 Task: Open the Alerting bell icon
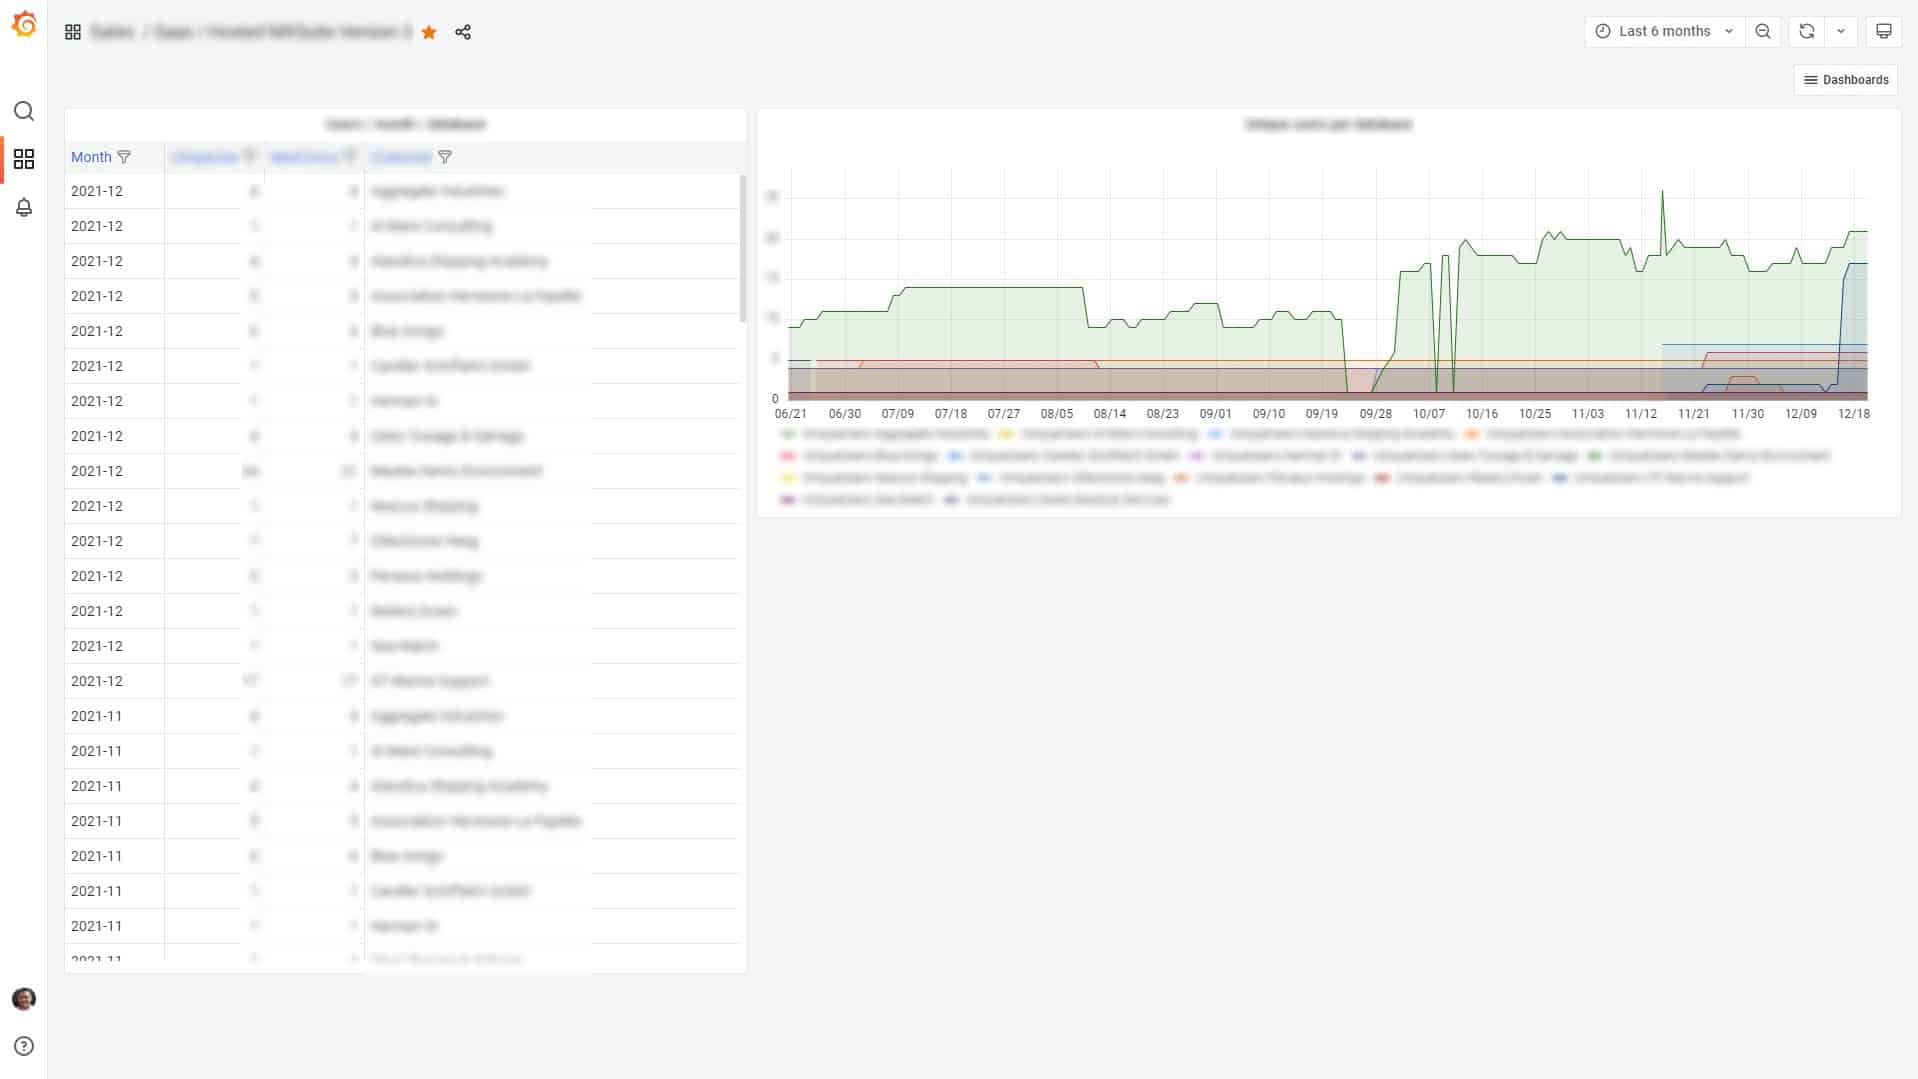24,207
